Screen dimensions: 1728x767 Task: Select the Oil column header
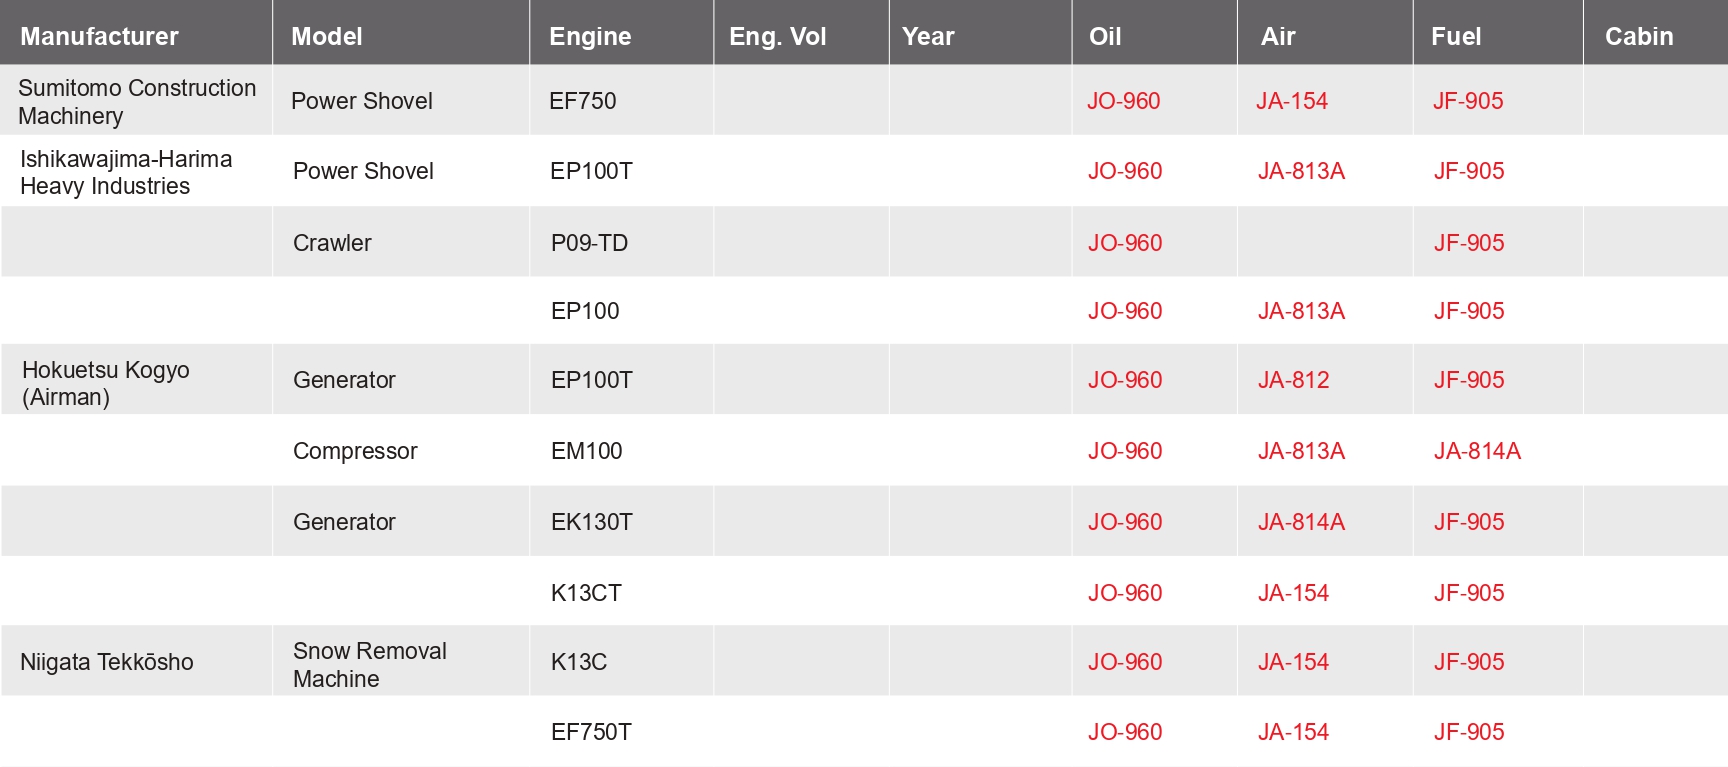1104,37
